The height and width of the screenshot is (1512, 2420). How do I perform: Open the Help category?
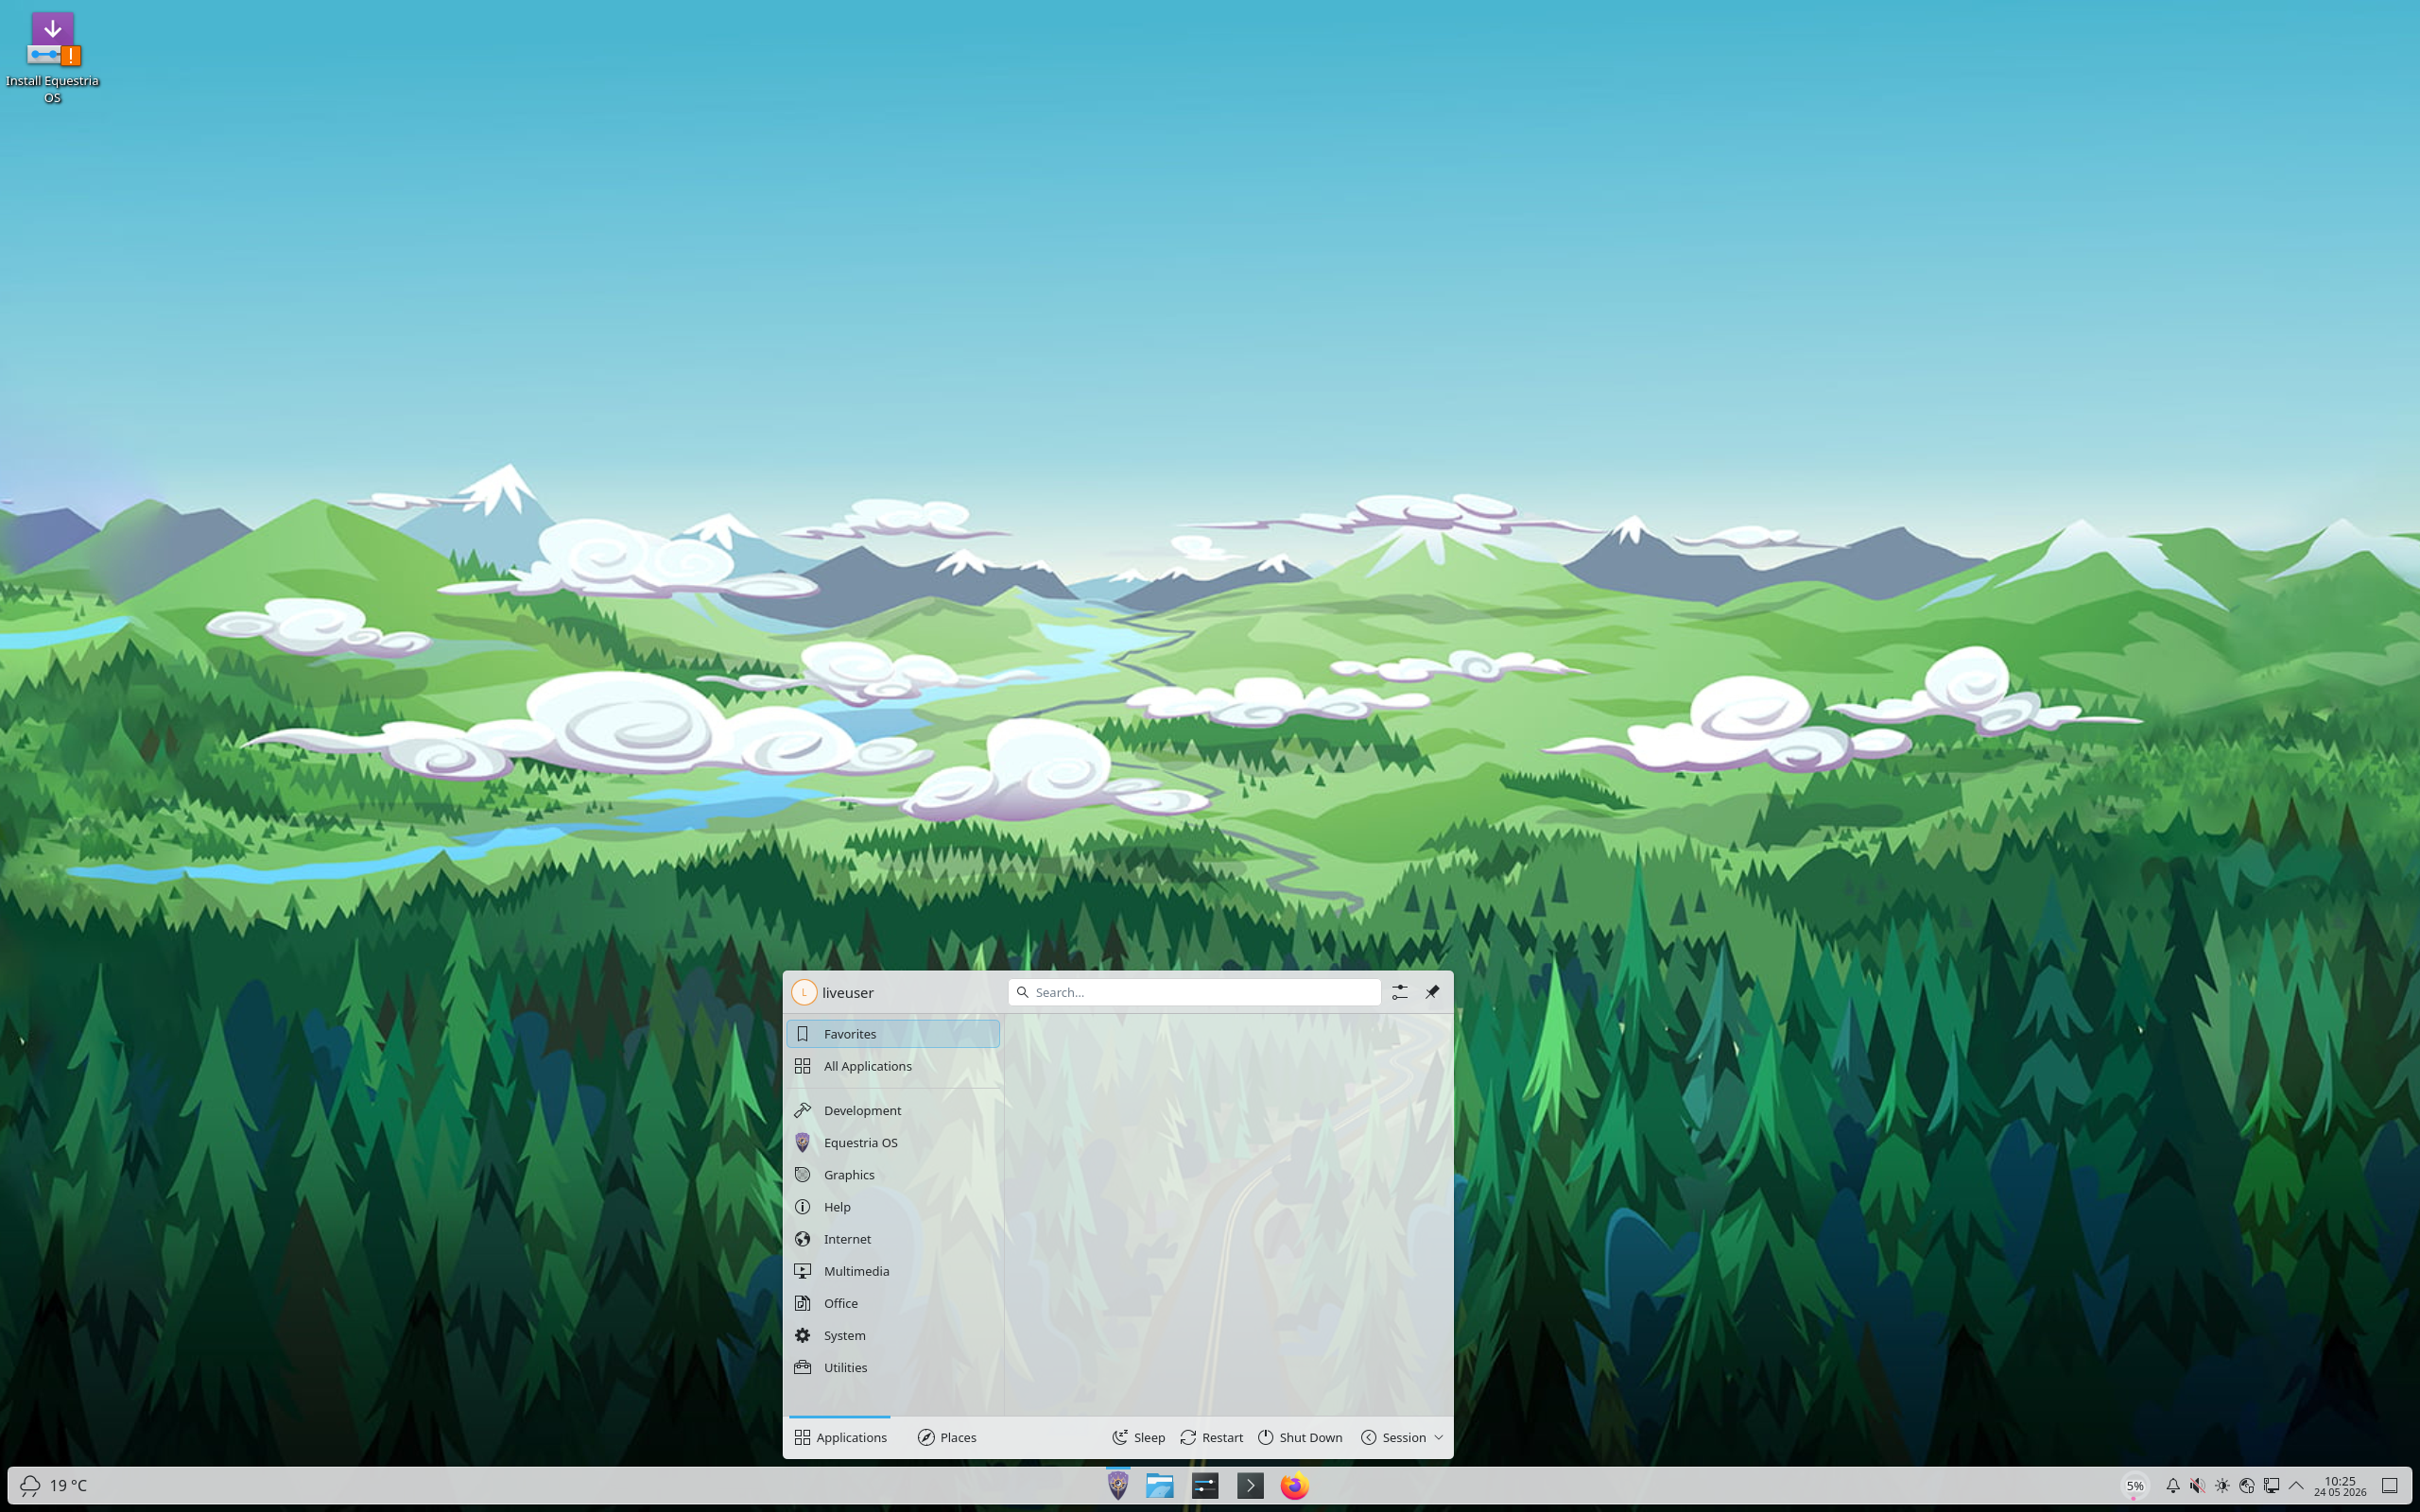pos(893,1207)
